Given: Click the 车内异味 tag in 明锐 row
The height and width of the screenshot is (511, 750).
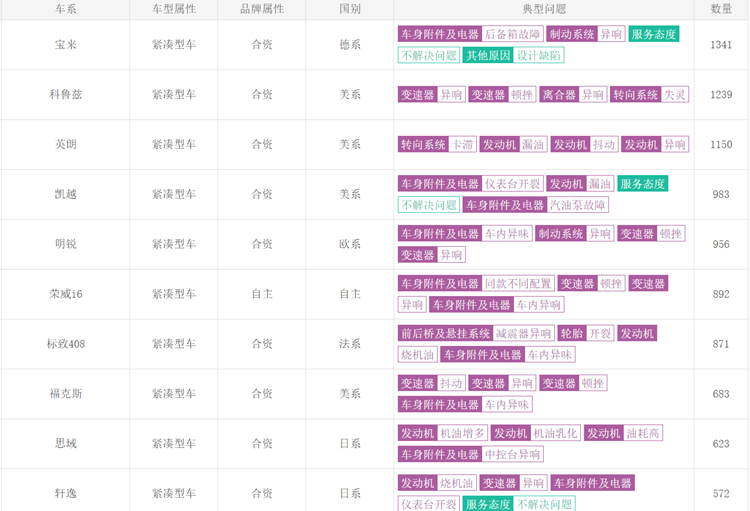Looking at the screenshot, I should point(507,233).
